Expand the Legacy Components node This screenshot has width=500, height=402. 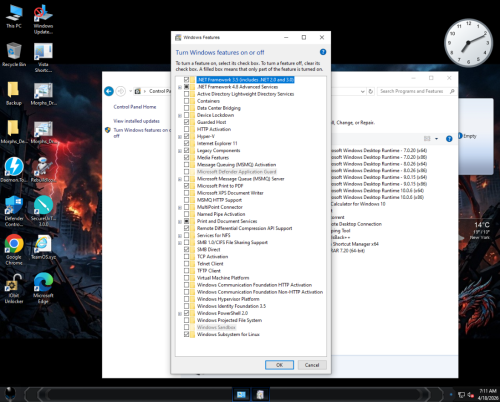click(180, 151)
